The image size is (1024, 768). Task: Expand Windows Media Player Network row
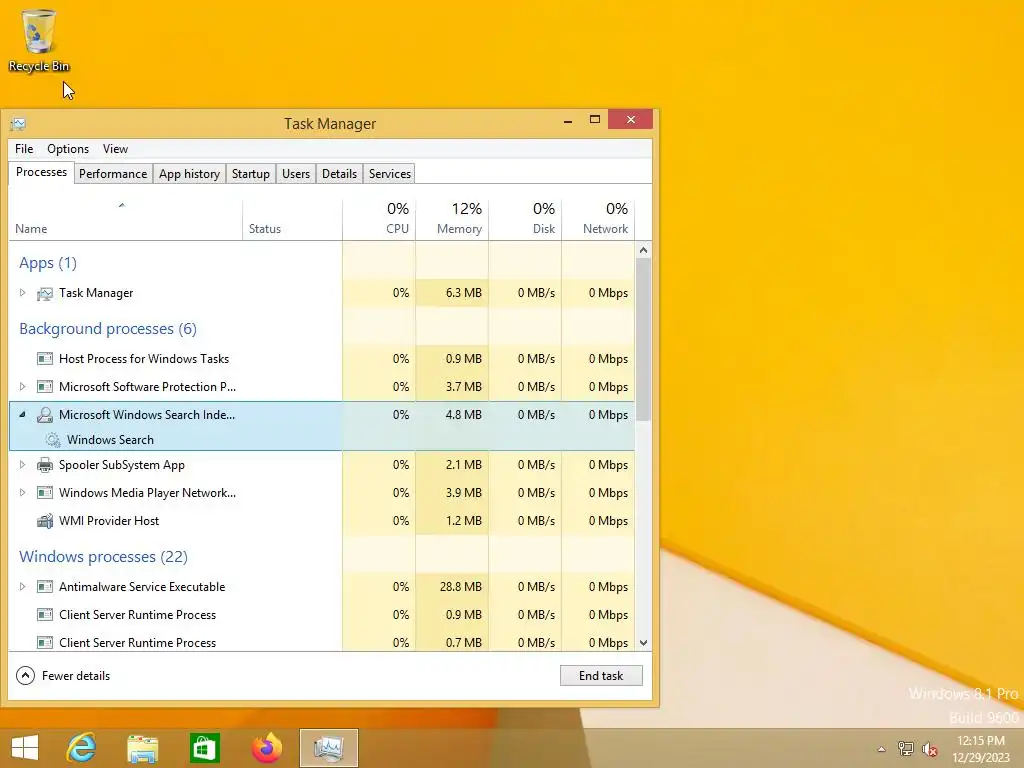point(22,492)
